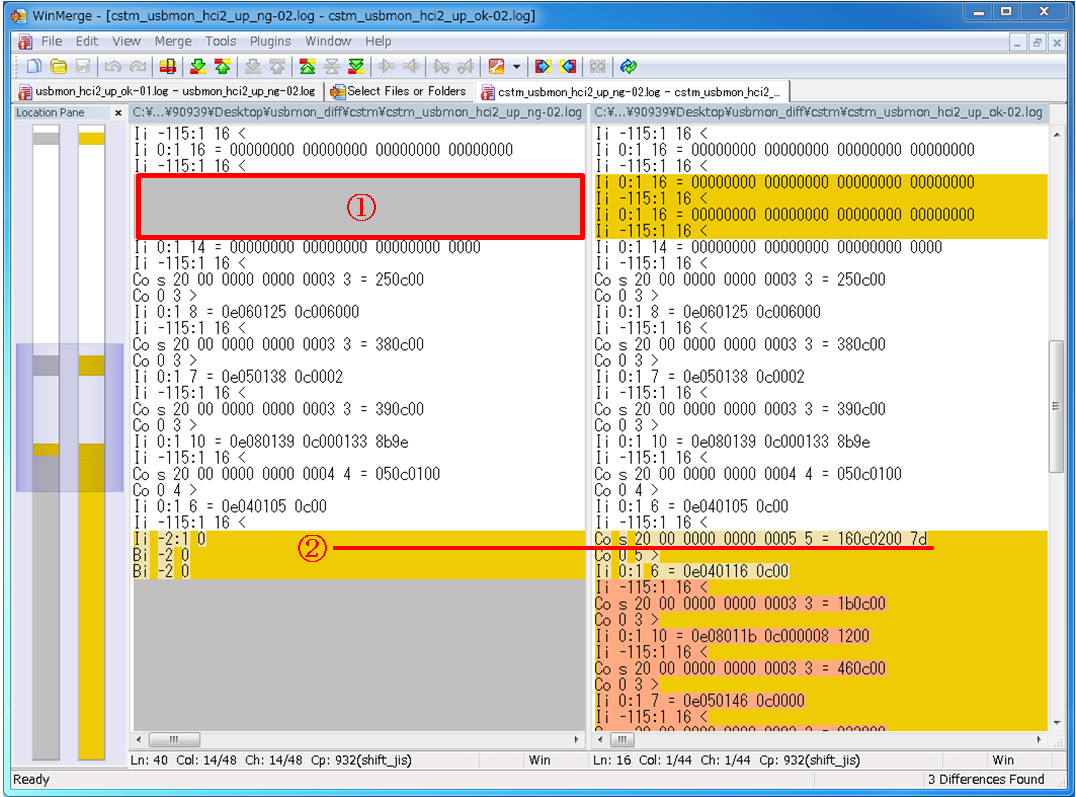Click the Copy Right toolbar icon
This screenshot has height=797, width=1076.
coord(387,67)
